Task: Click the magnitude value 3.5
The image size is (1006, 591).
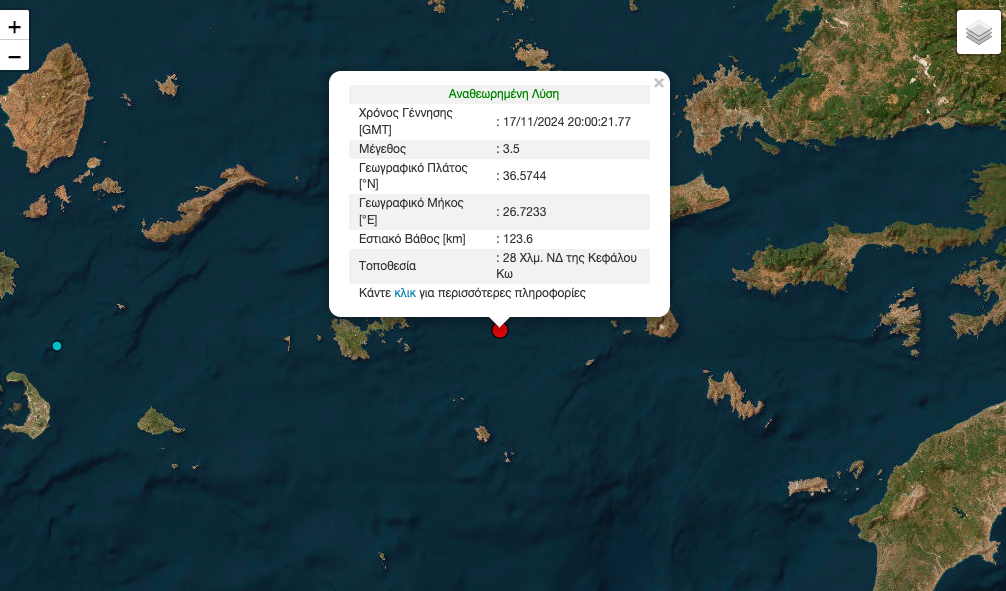Action: [511, 149]
